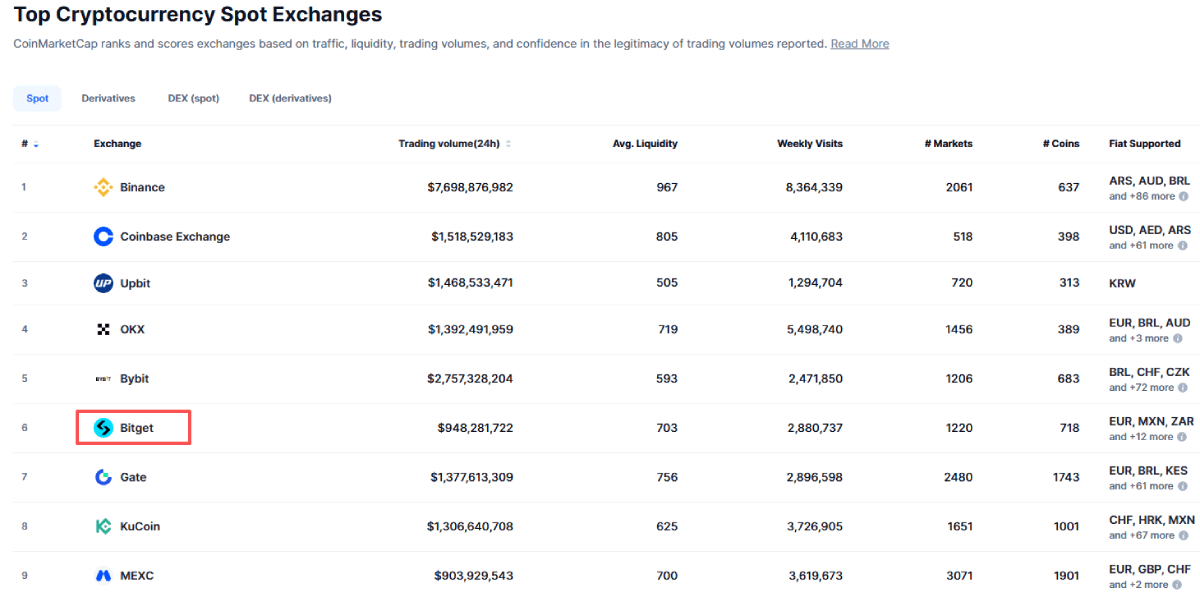
Task: Click the OKX logo icon
Action: (x=103, y=329)
